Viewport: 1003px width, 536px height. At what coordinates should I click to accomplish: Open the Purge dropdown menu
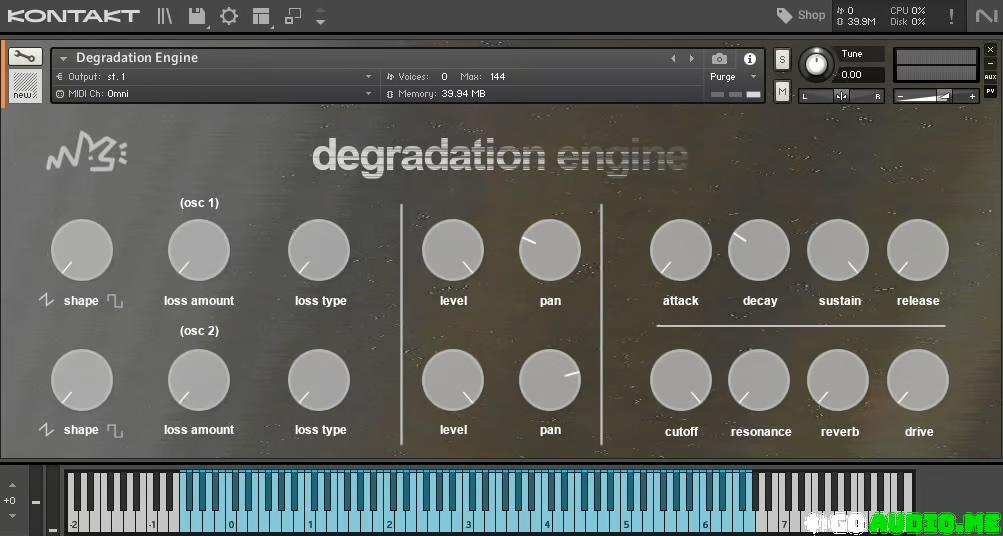point(734,77)
